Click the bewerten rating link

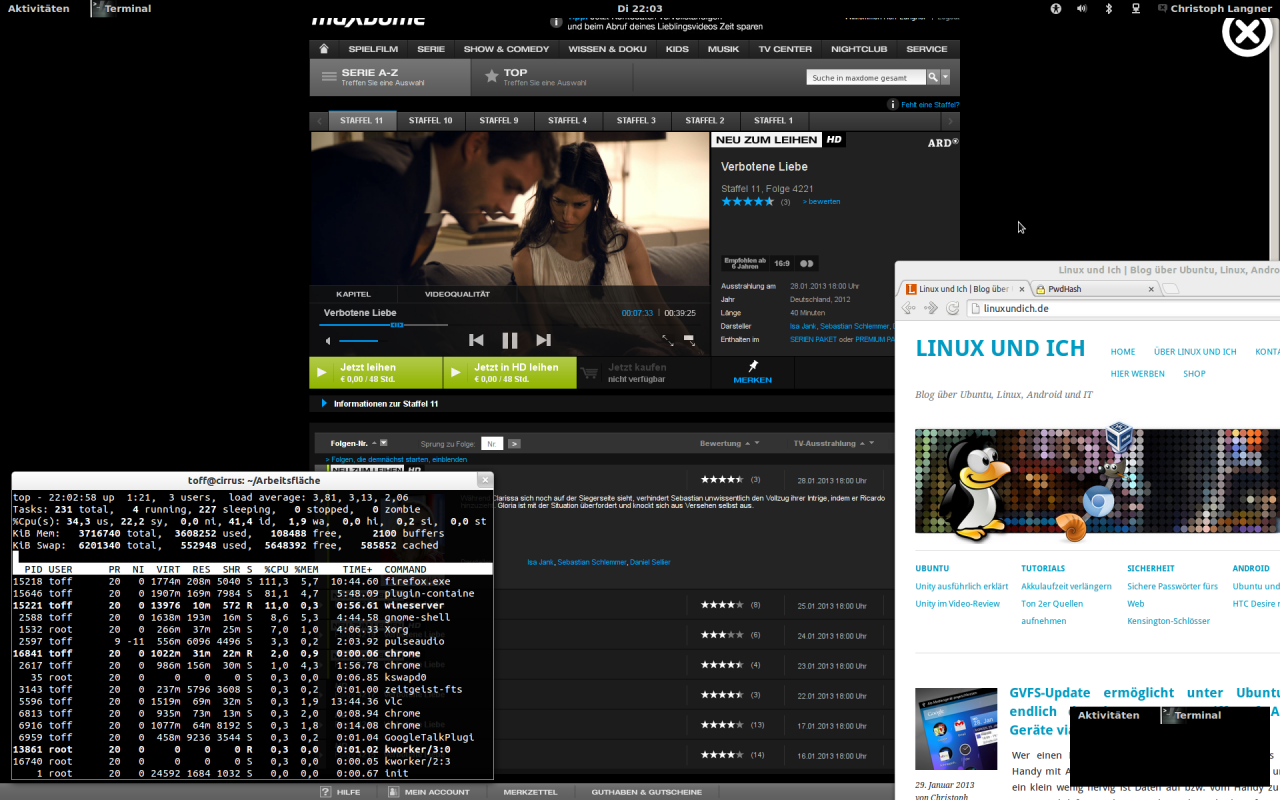821,202
